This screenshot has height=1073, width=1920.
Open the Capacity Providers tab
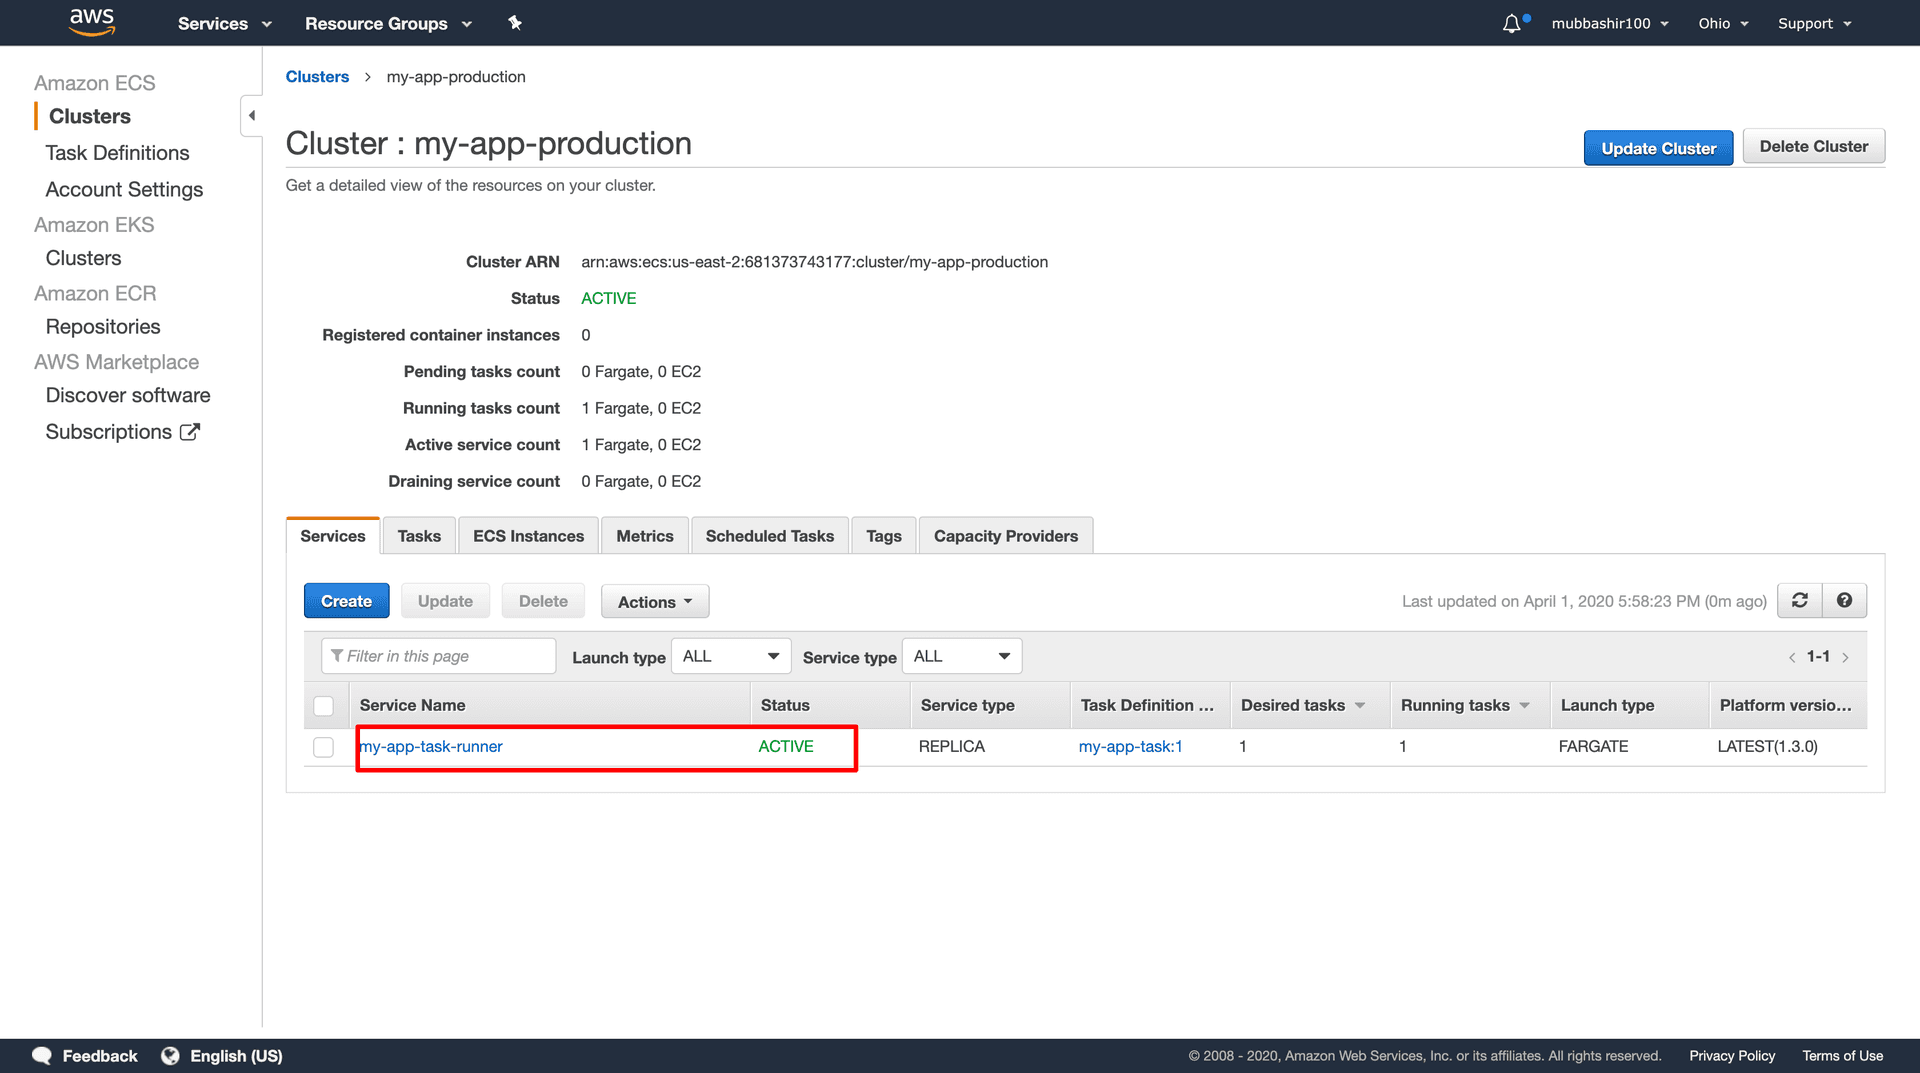click(1006, 536)
